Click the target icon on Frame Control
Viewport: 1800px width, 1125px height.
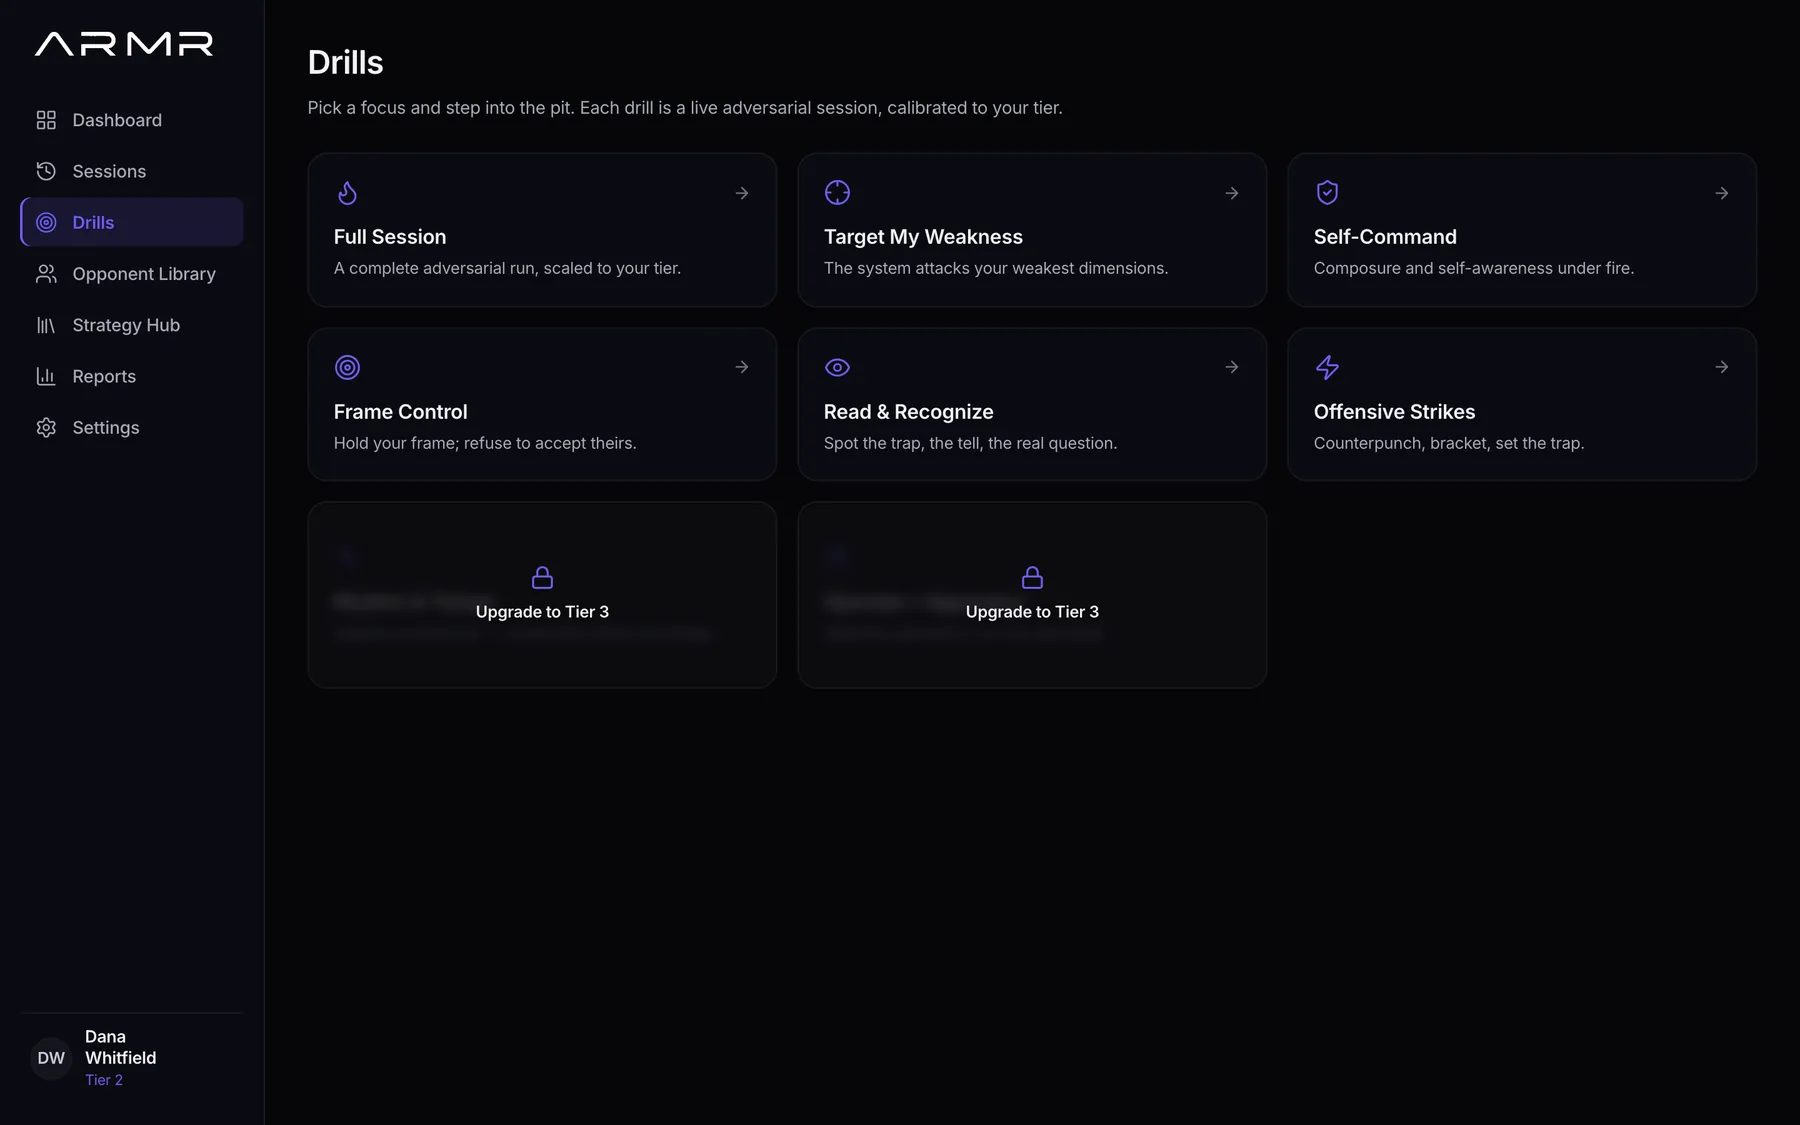click(347, 367)
